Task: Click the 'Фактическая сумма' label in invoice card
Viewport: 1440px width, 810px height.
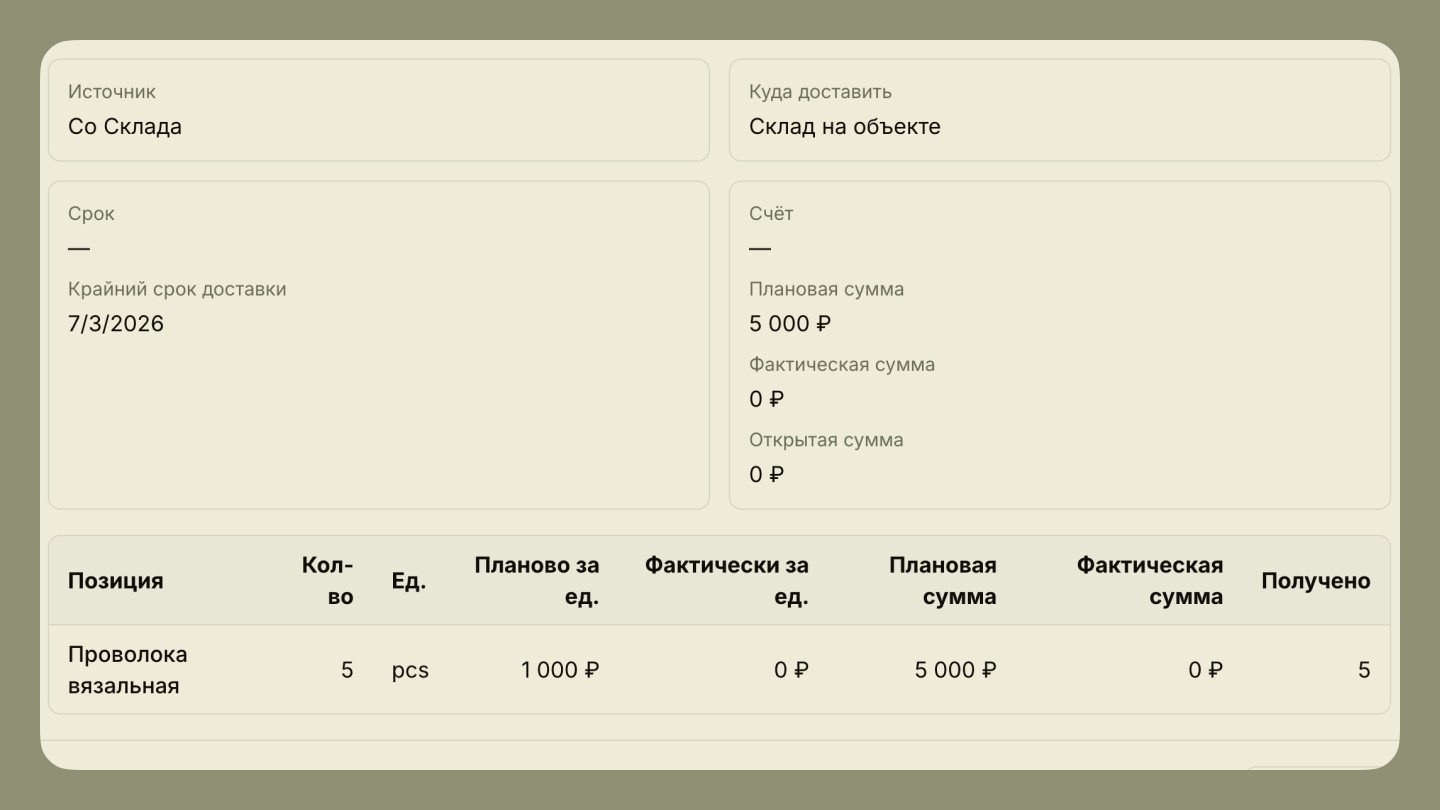Action: (842, 364)
